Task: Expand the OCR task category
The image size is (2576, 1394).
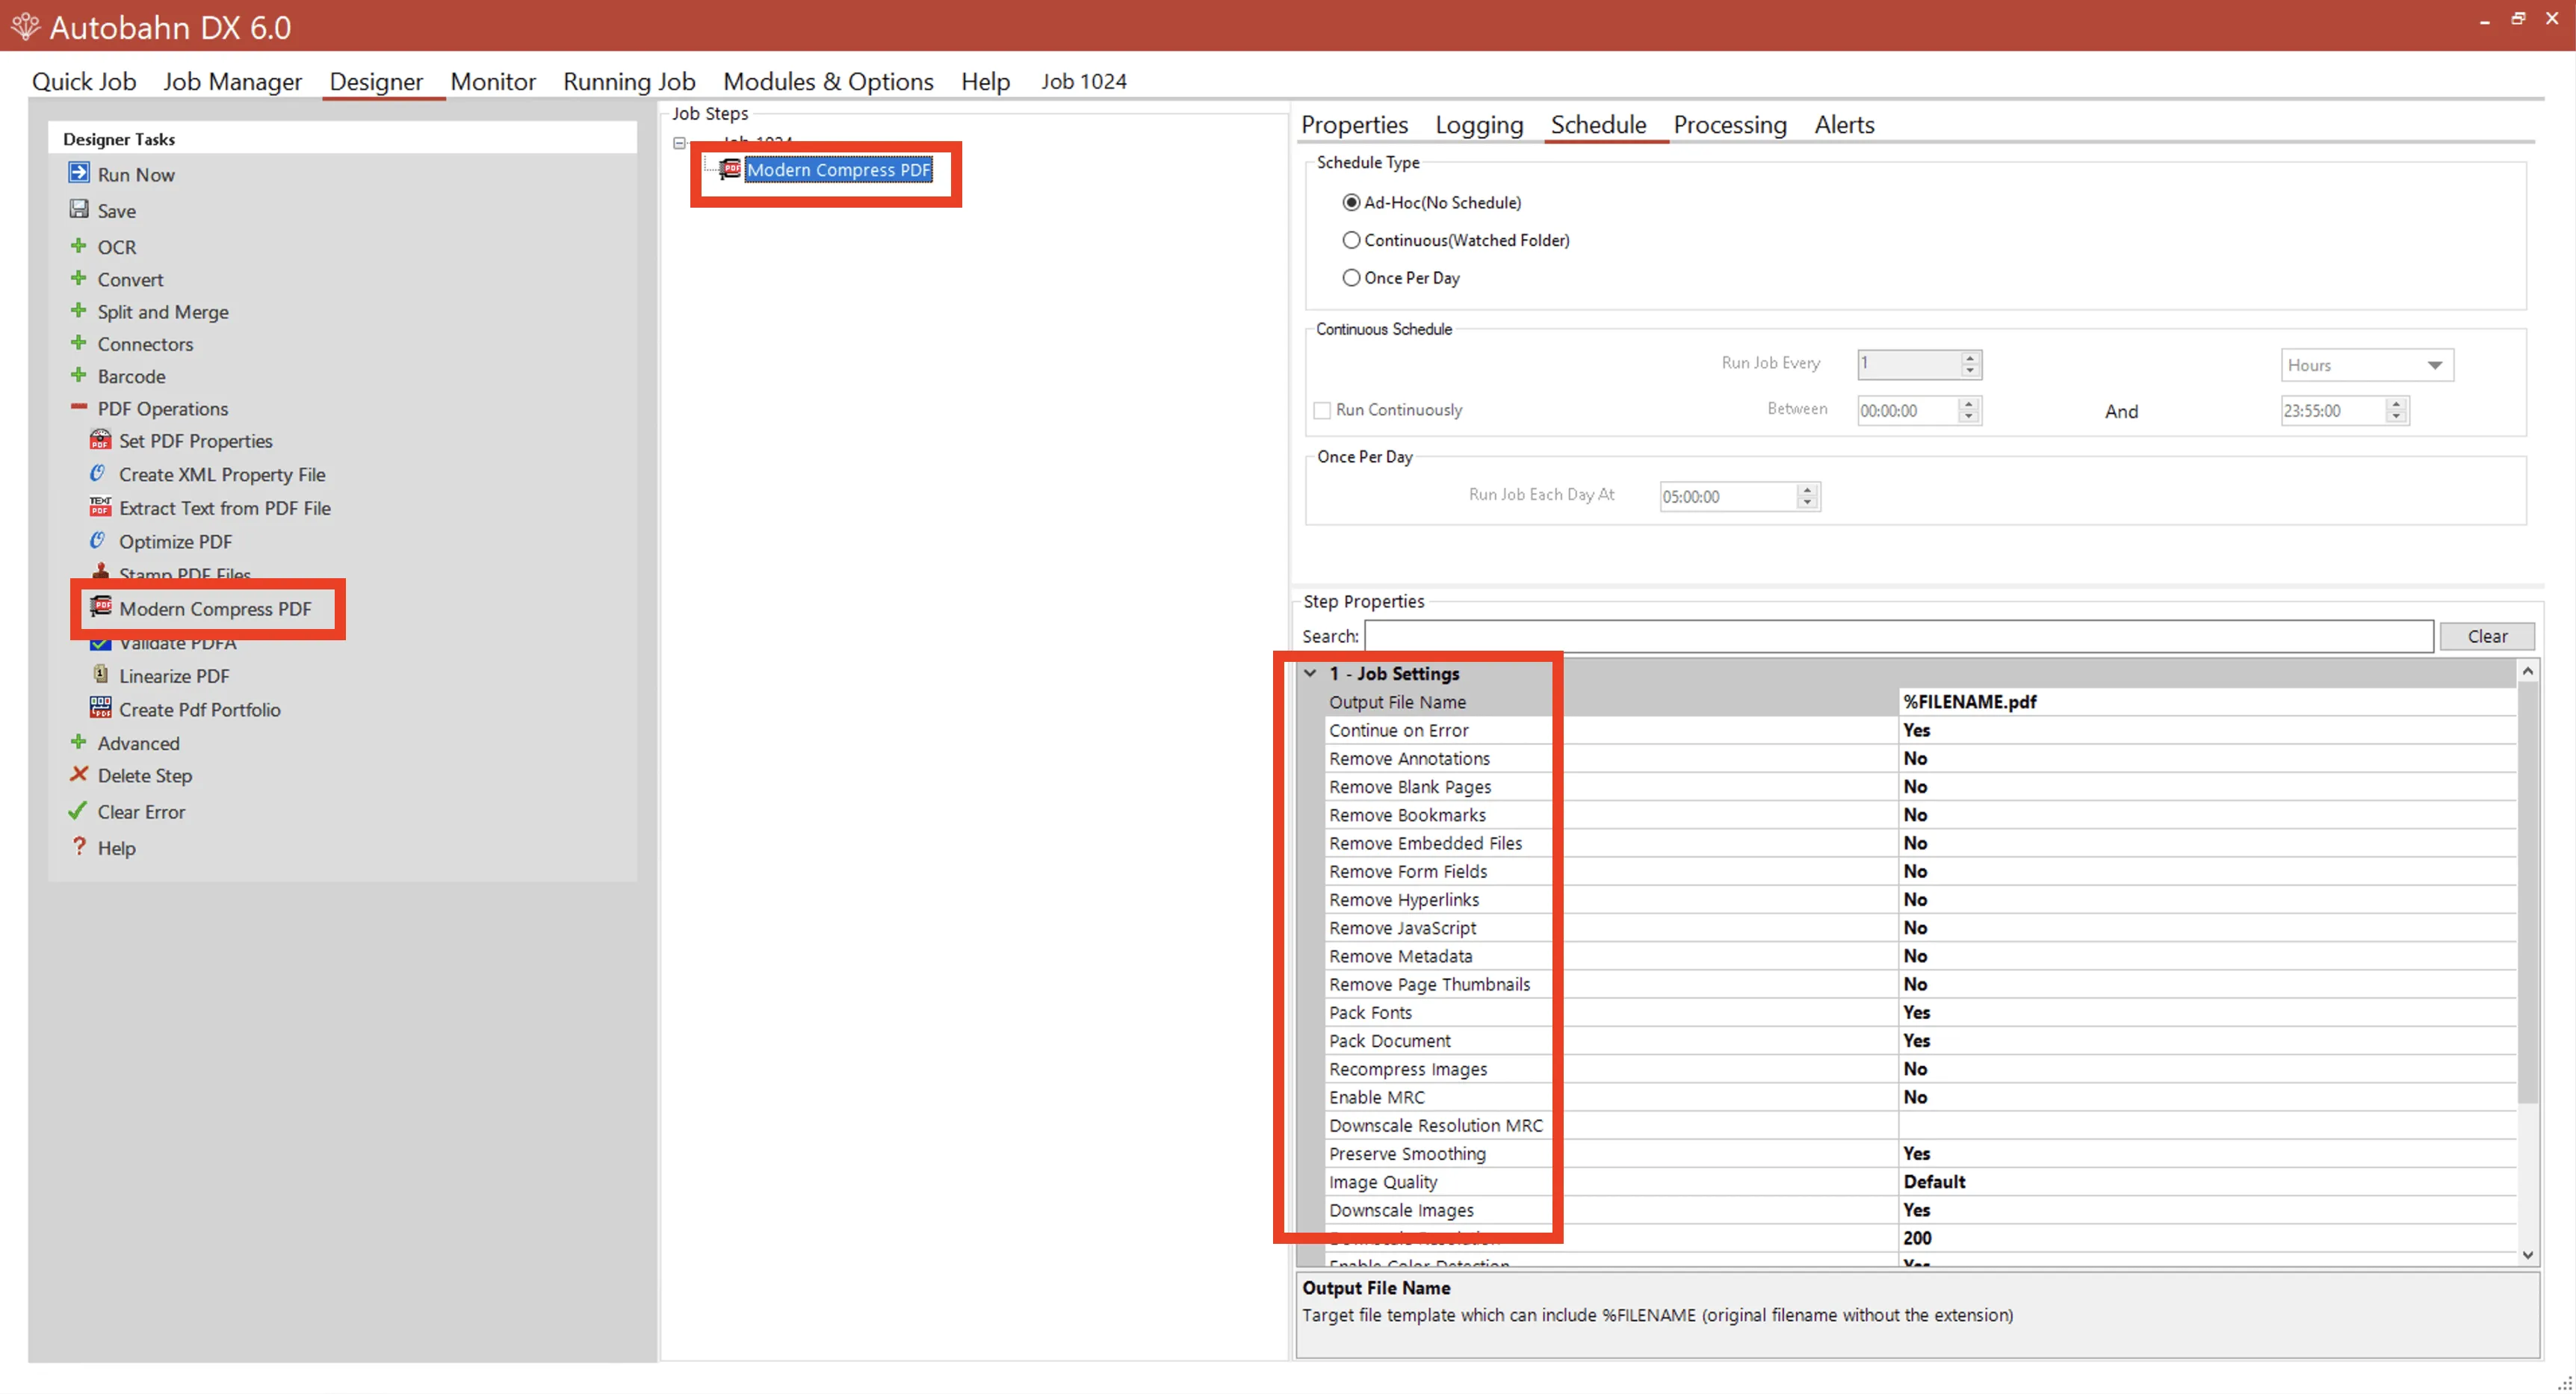Action: 79,245
